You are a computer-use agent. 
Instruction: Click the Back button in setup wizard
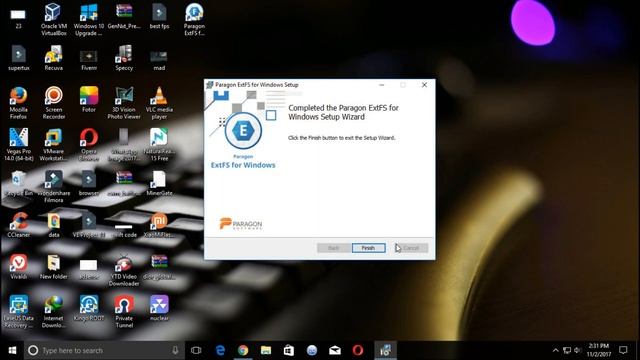(x=333, y=248)
